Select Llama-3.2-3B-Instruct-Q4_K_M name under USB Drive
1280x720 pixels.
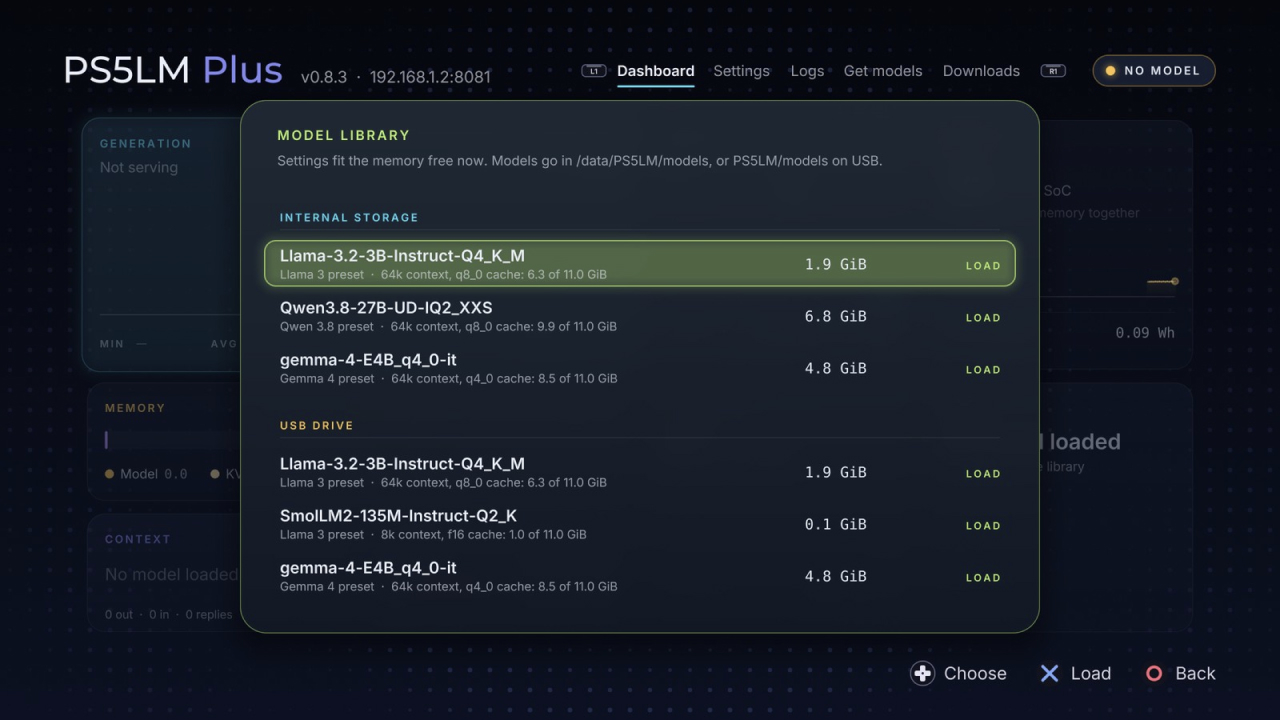point(402,464)
